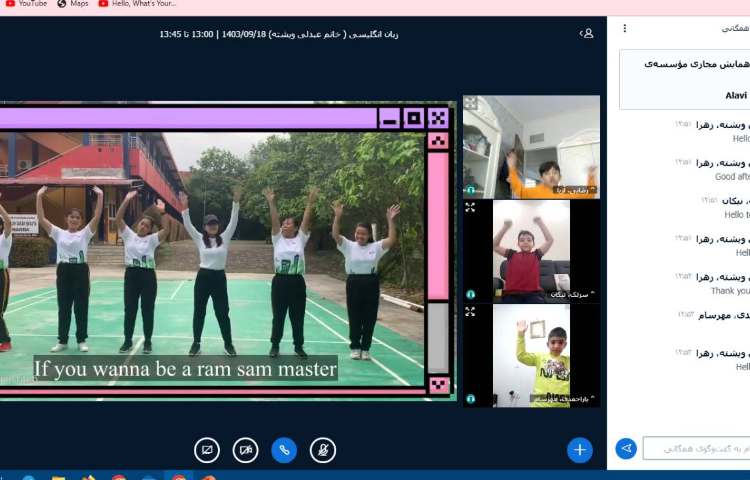
Task: Click the audio indicator icon on bottom webcam
Action: point(471,398)
